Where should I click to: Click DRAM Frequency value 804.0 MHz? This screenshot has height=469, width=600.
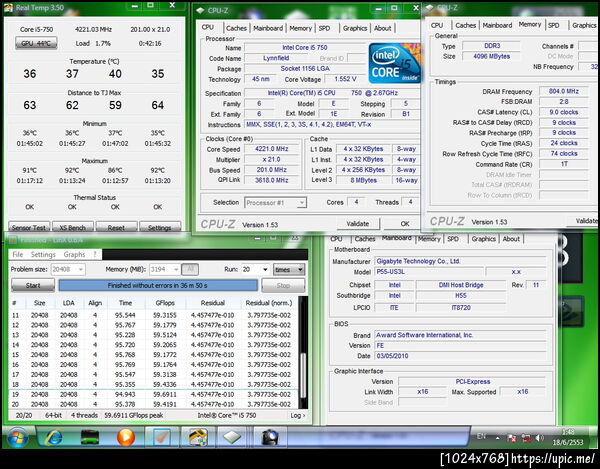click(563, 91)
